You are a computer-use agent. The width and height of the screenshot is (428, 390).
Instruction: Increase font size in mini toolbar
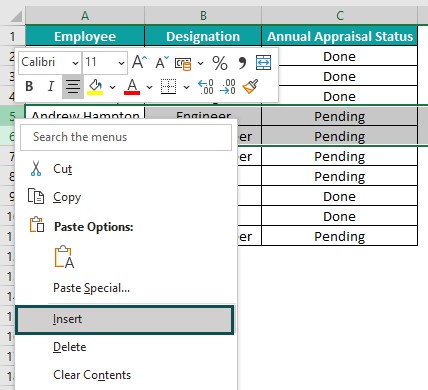pyautogui.click(x=139, y=62)
